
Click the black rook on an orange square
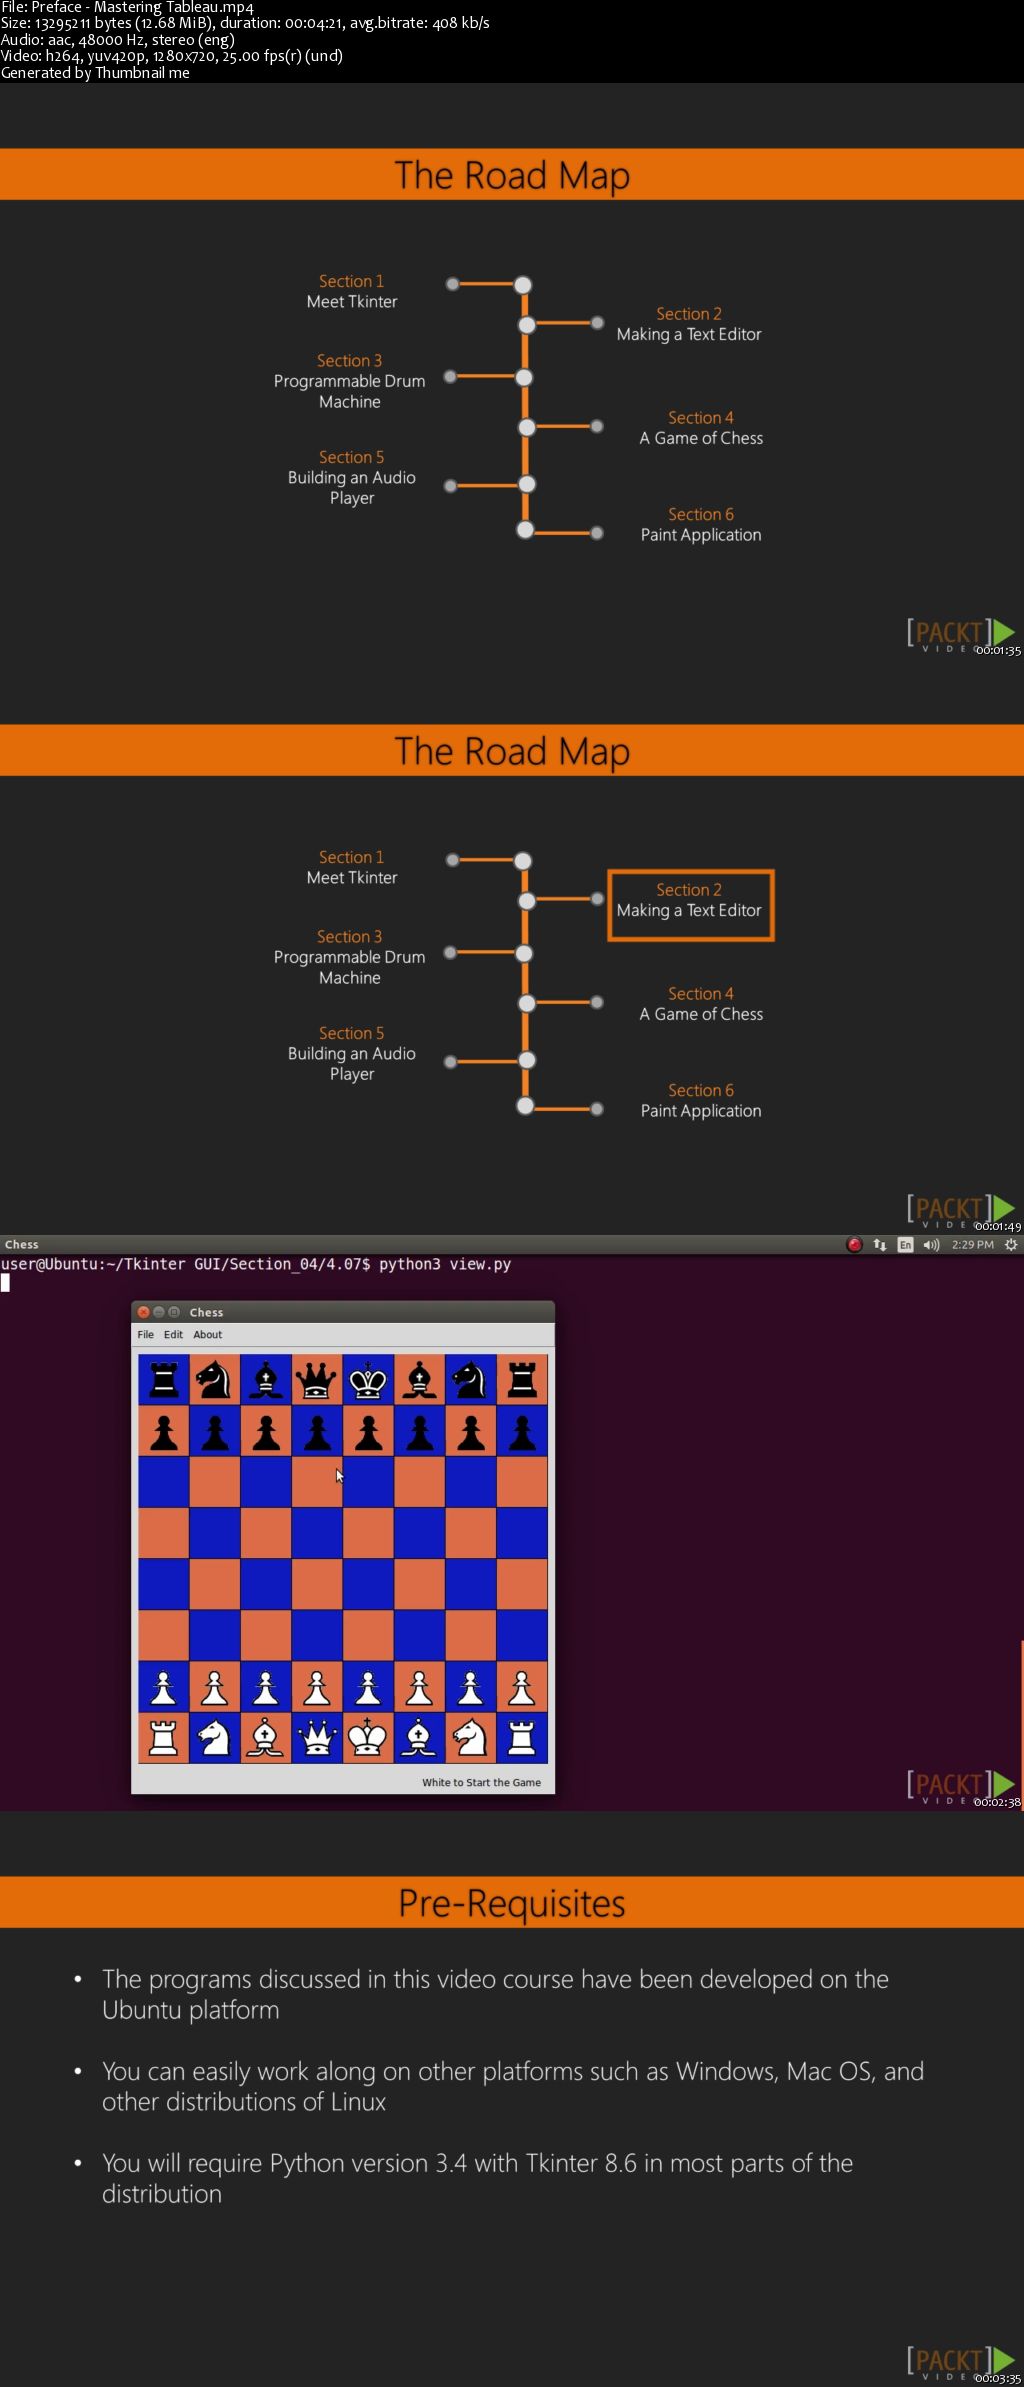[x=522, y=1380]
